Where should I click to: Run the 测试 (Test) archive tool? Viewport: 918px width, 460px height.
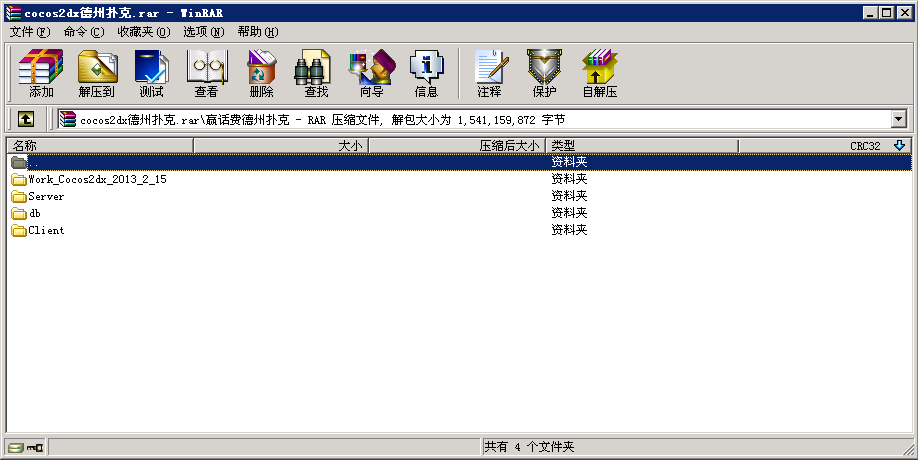pyautogui.click(x=151, y=73)
